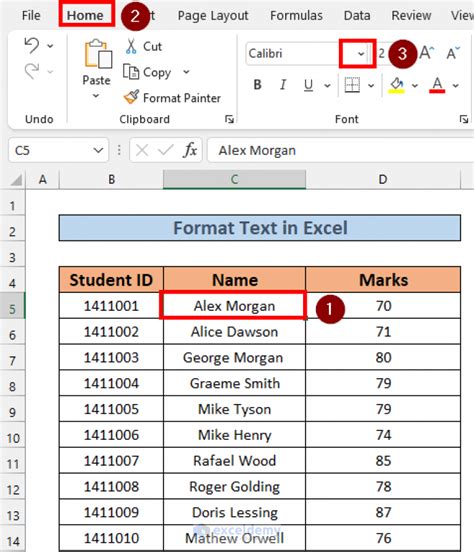Expand the Borders options arrow
474x552 pixels.
(x=371, y=85)
